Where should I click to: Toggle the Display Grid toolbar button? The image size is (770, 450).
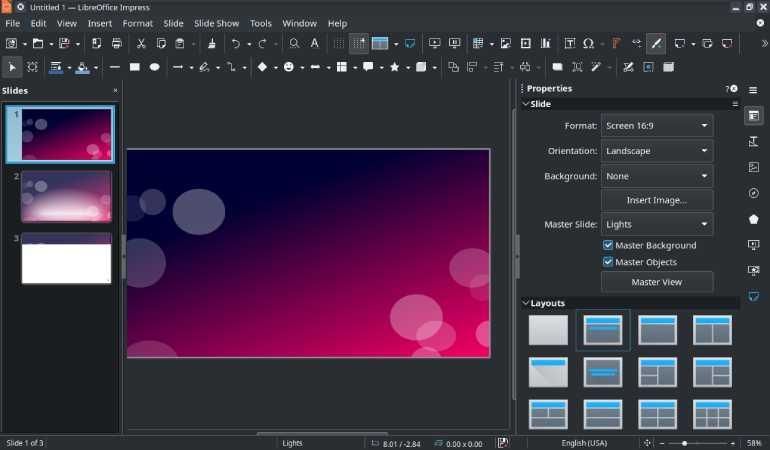338,44
